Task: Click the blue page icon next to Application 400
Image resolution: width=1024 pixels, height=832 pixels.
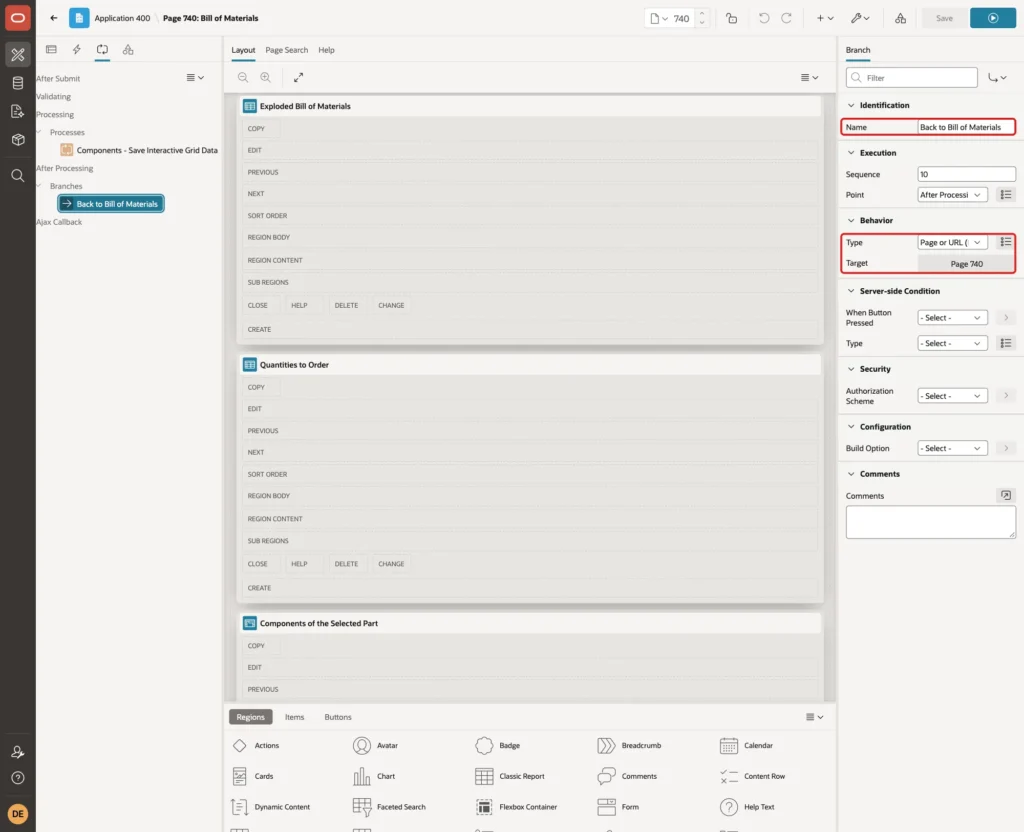Action: pyautogui.click(x=79, y=18)
